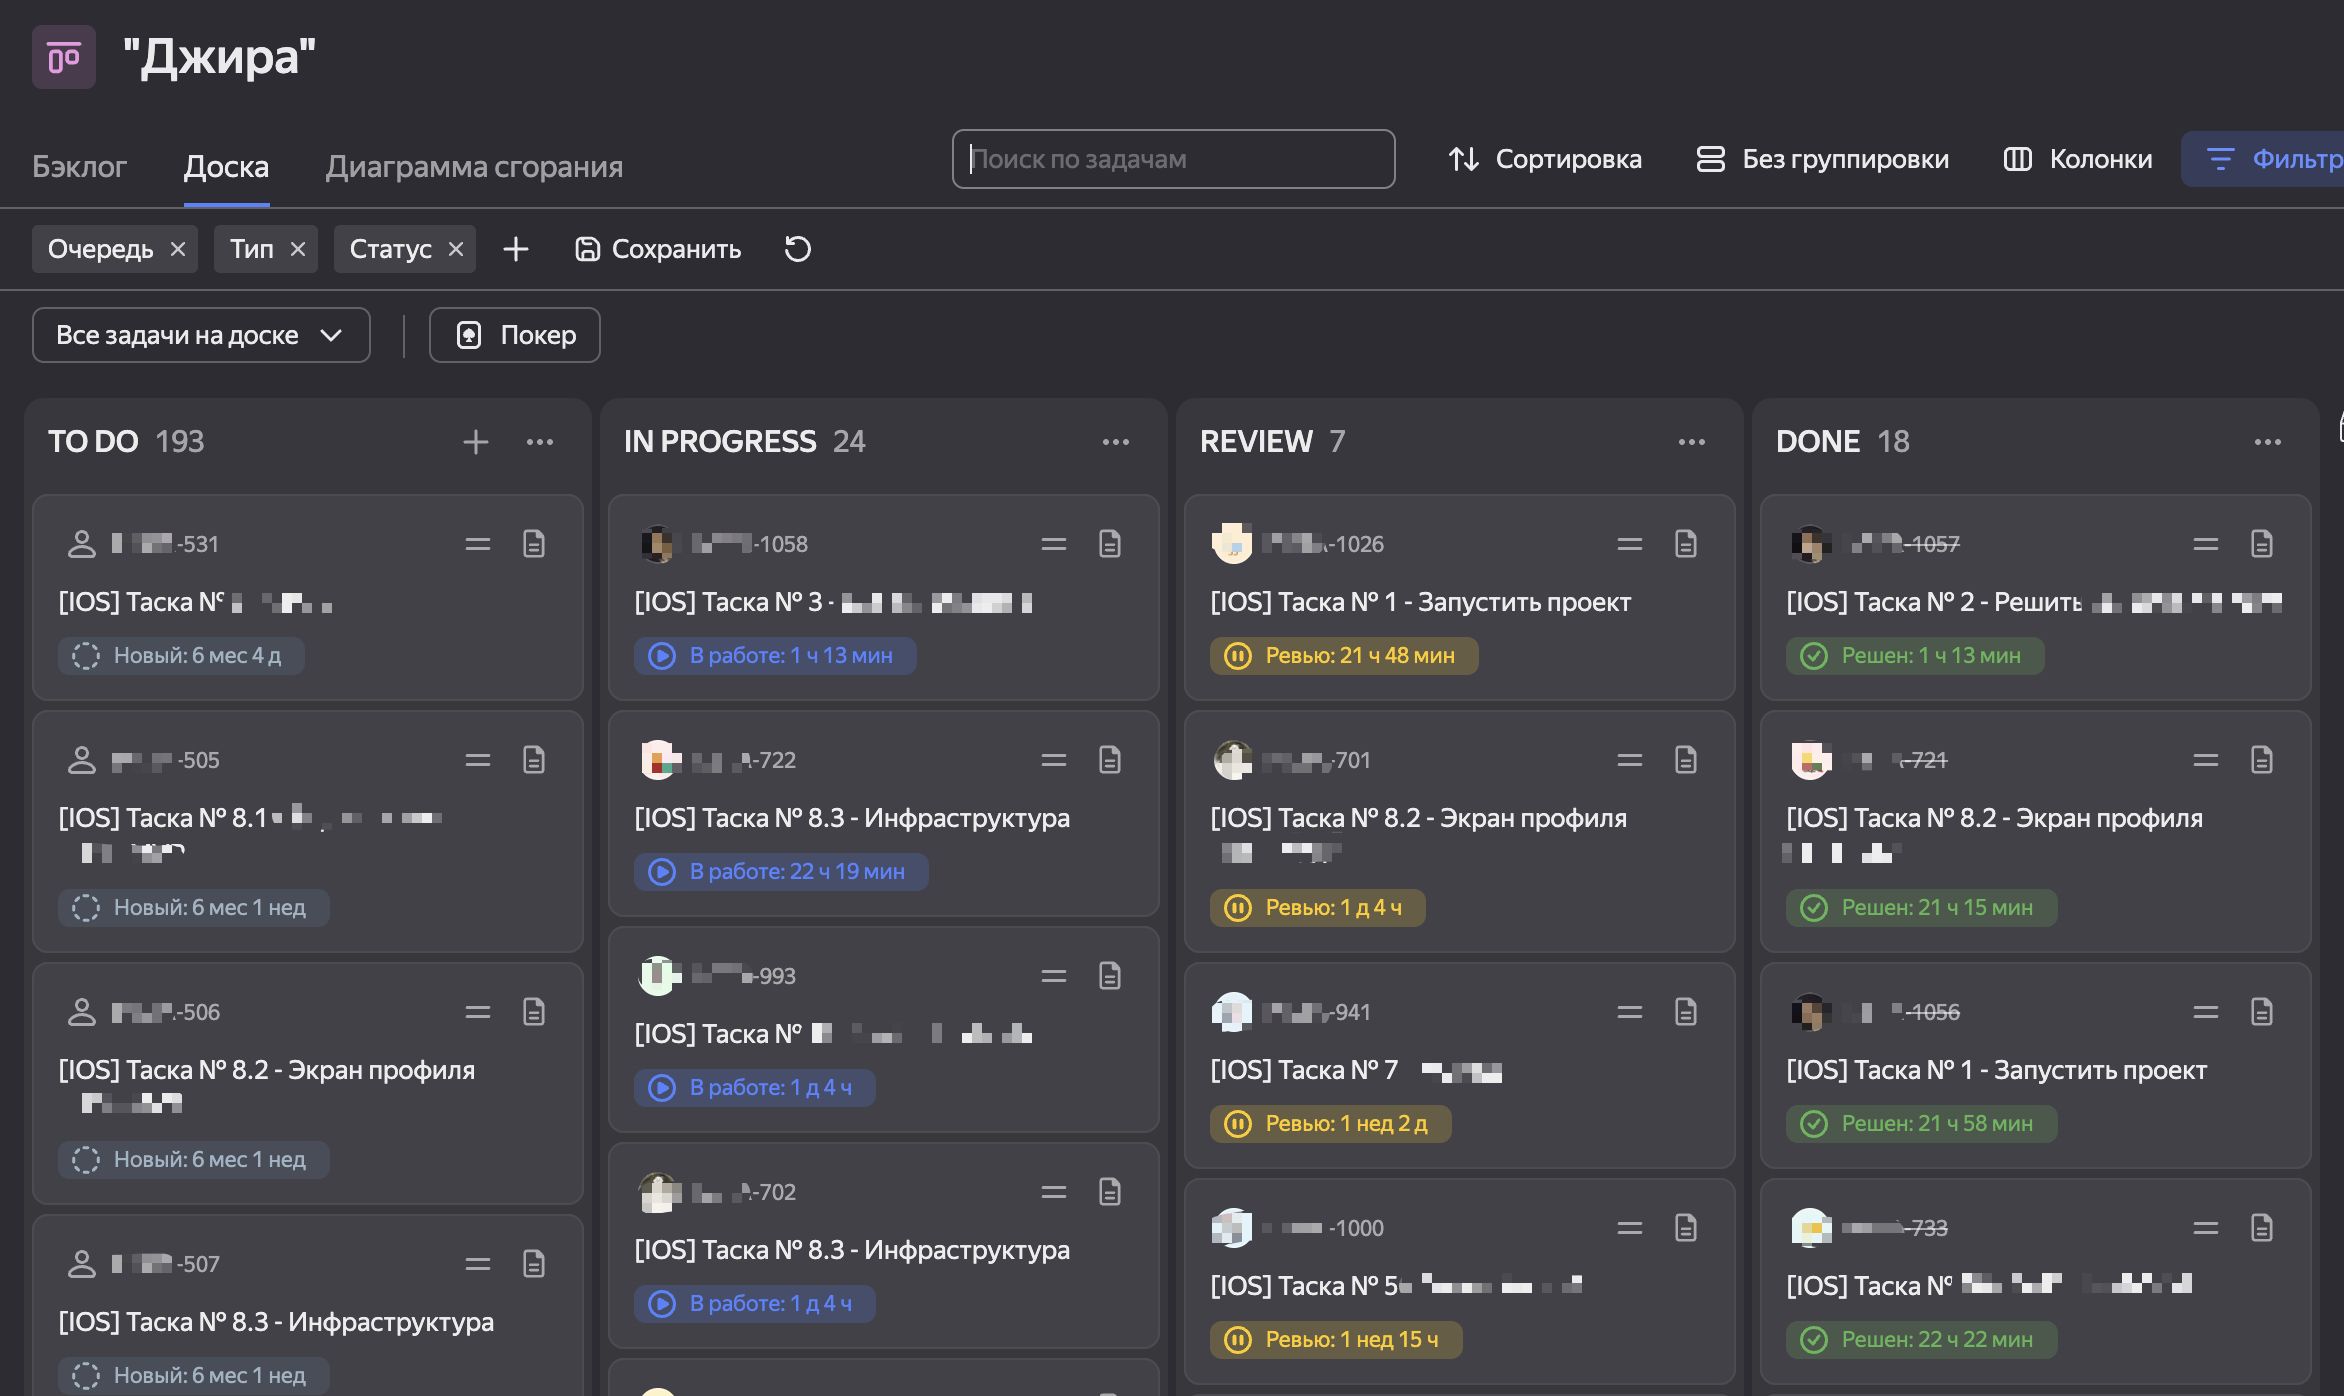Switch to the Диаграмма сгорания tab
Image resolution: width=2344 pixels, height=1396 pixels.
[x=474, y=166]
